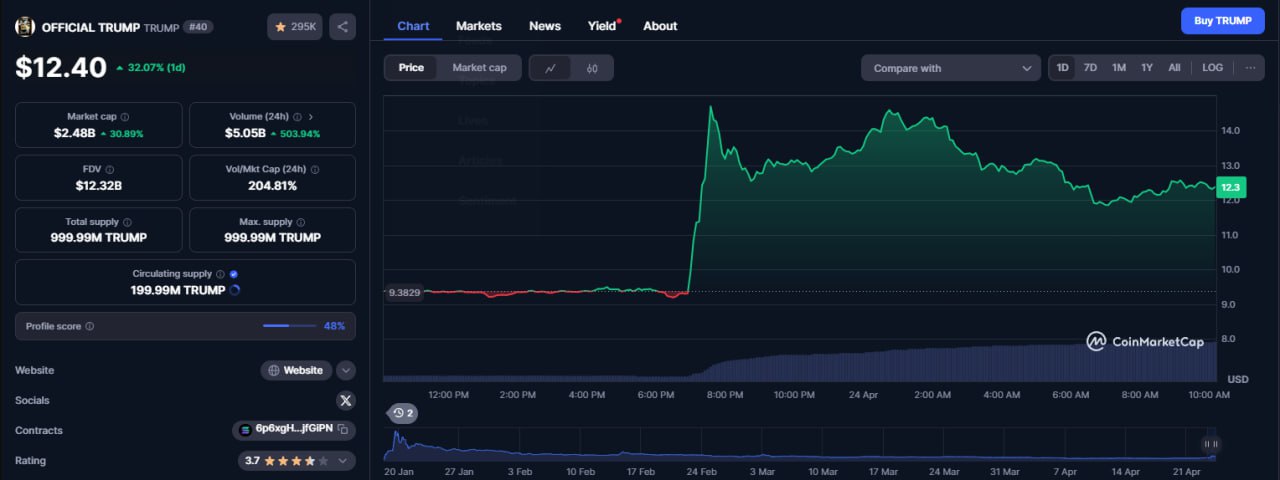The image size is (1280, 480).
Task: Switch to candlestick chart view
Action: (x=592, y=68)
